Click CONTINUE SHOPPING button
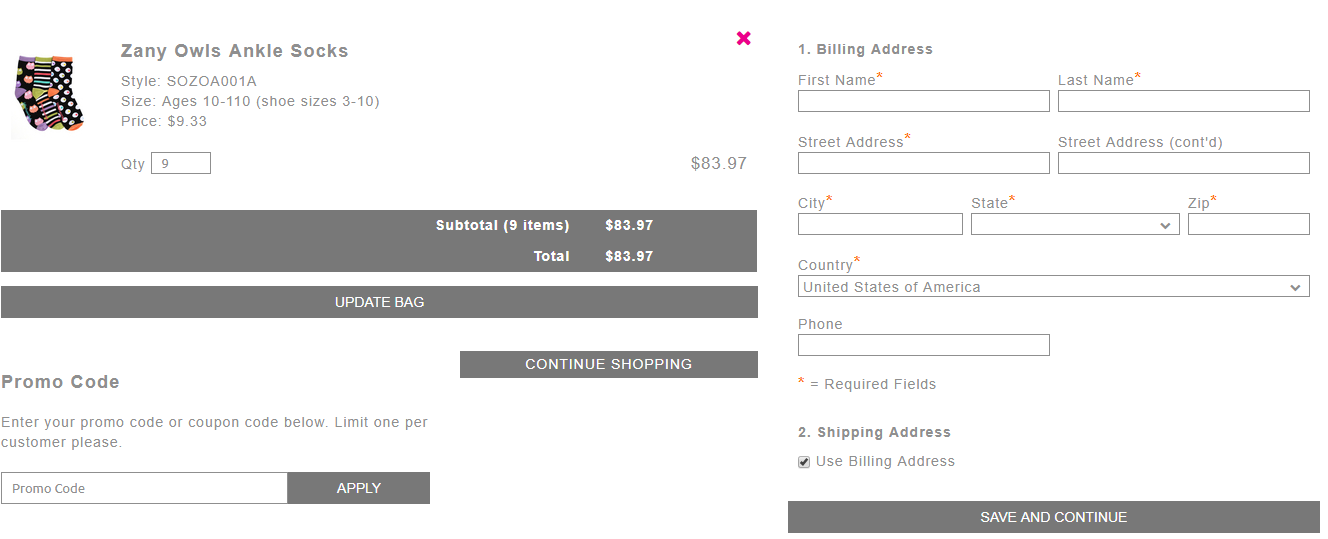The height and width of the screenshot is (539, 1328). pos(609,364)
